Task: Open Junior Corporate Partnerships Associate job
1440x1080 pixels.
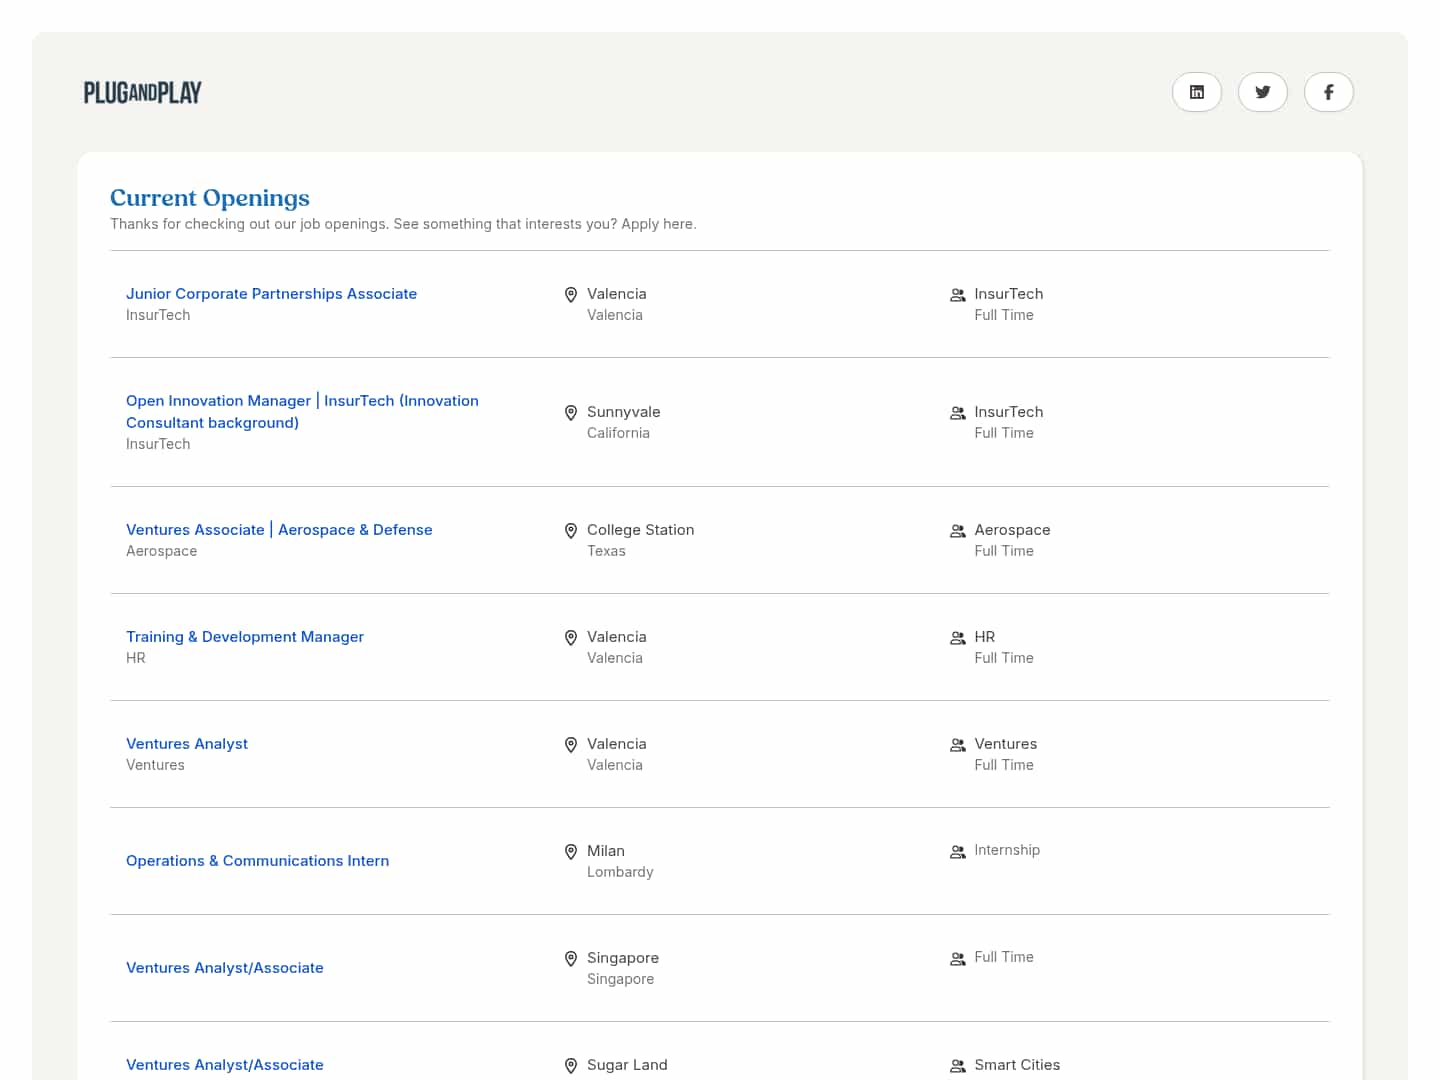Action: [271, 294]
